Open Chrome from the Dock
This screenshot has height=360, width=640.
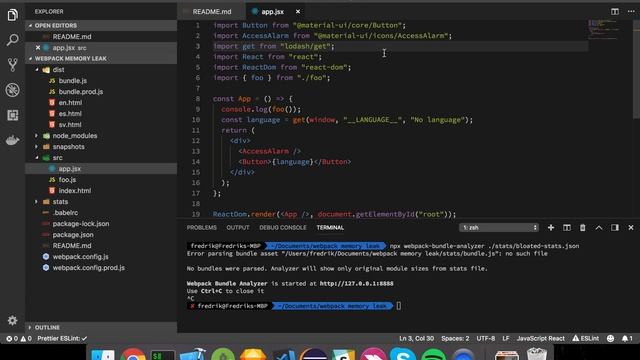(x=133, y=354)
